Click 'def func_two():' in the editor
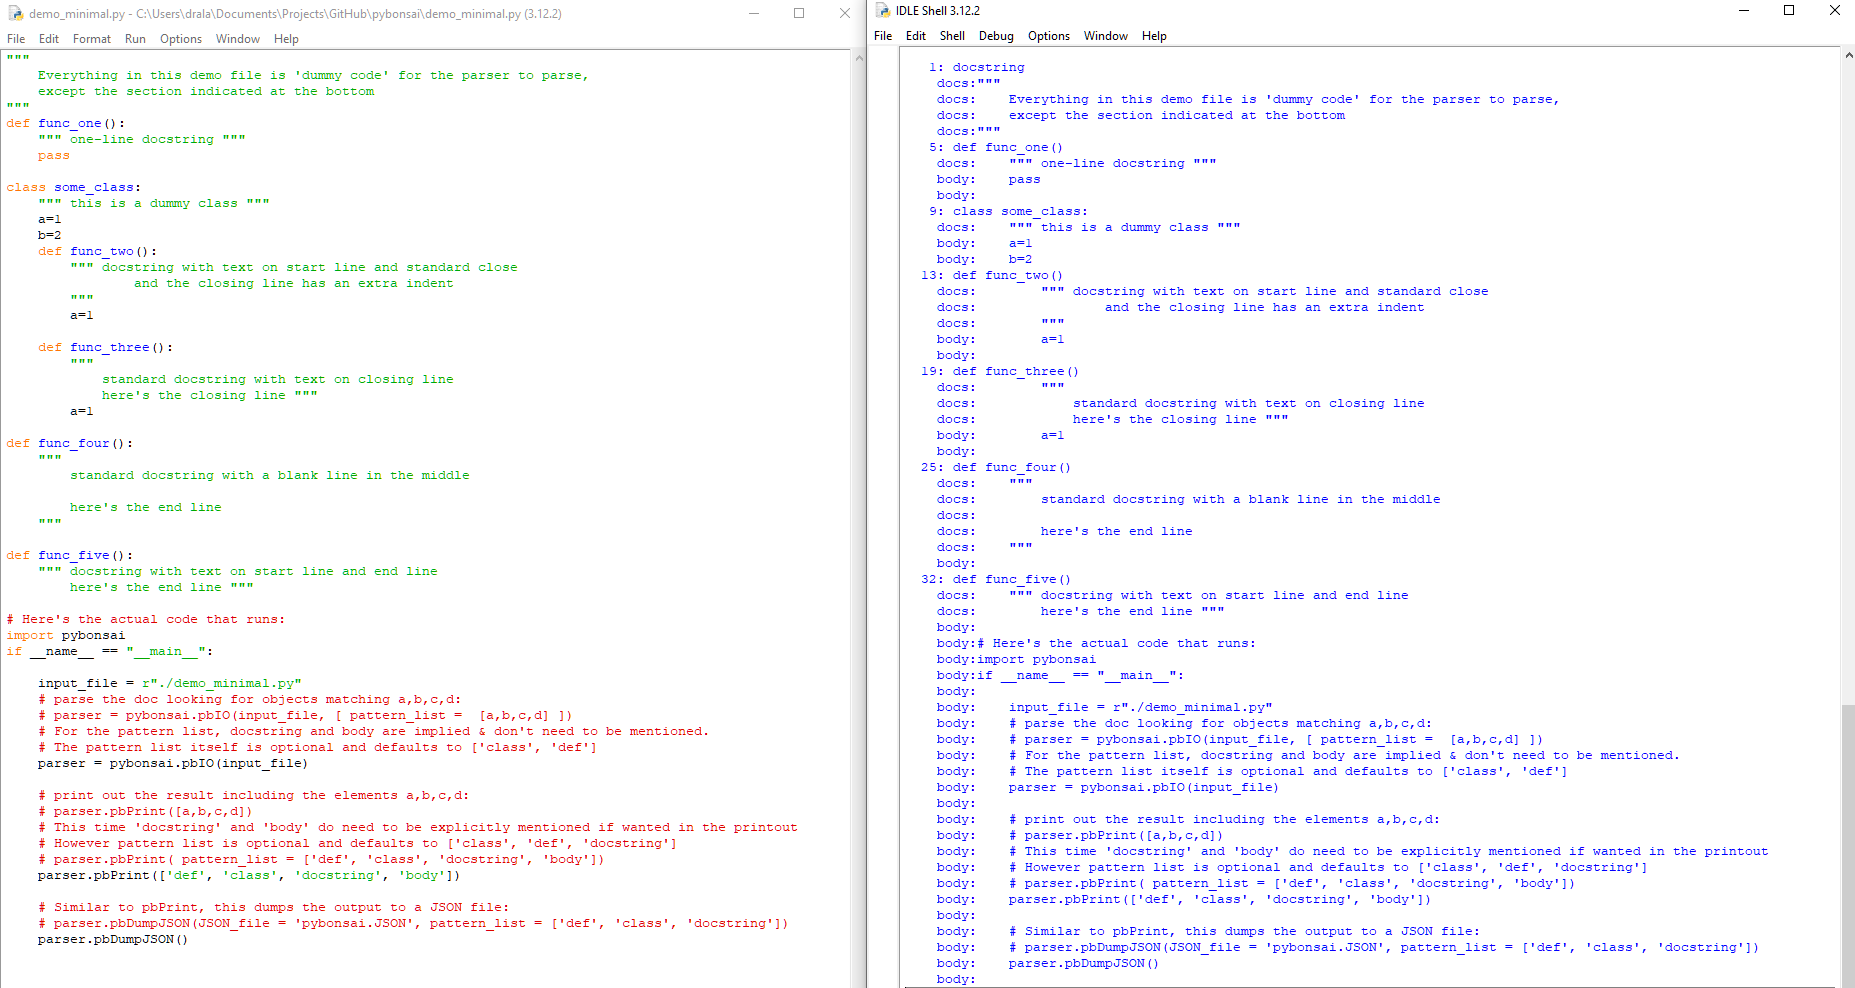The width and height of the screenshot is (1855, 988). [x=98, y=252]
